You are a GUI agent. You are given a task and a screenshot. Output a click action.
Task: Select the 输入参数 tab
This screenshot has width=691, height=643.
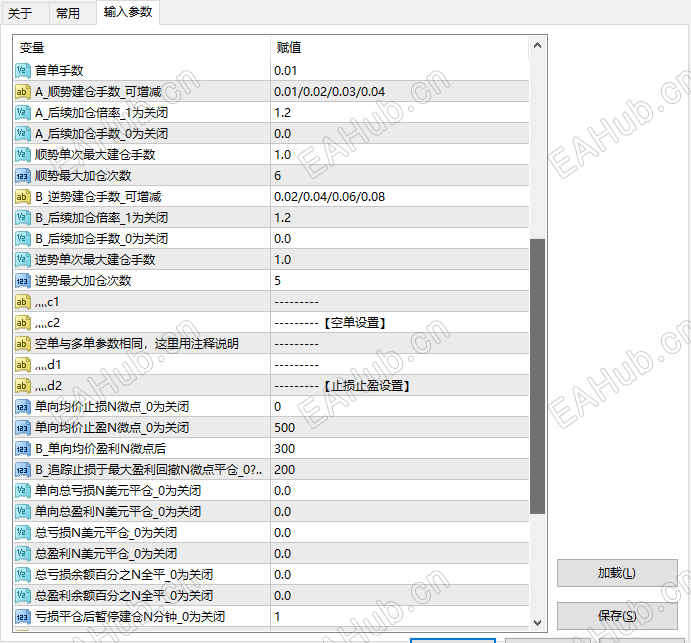click(x=128, y=12)
